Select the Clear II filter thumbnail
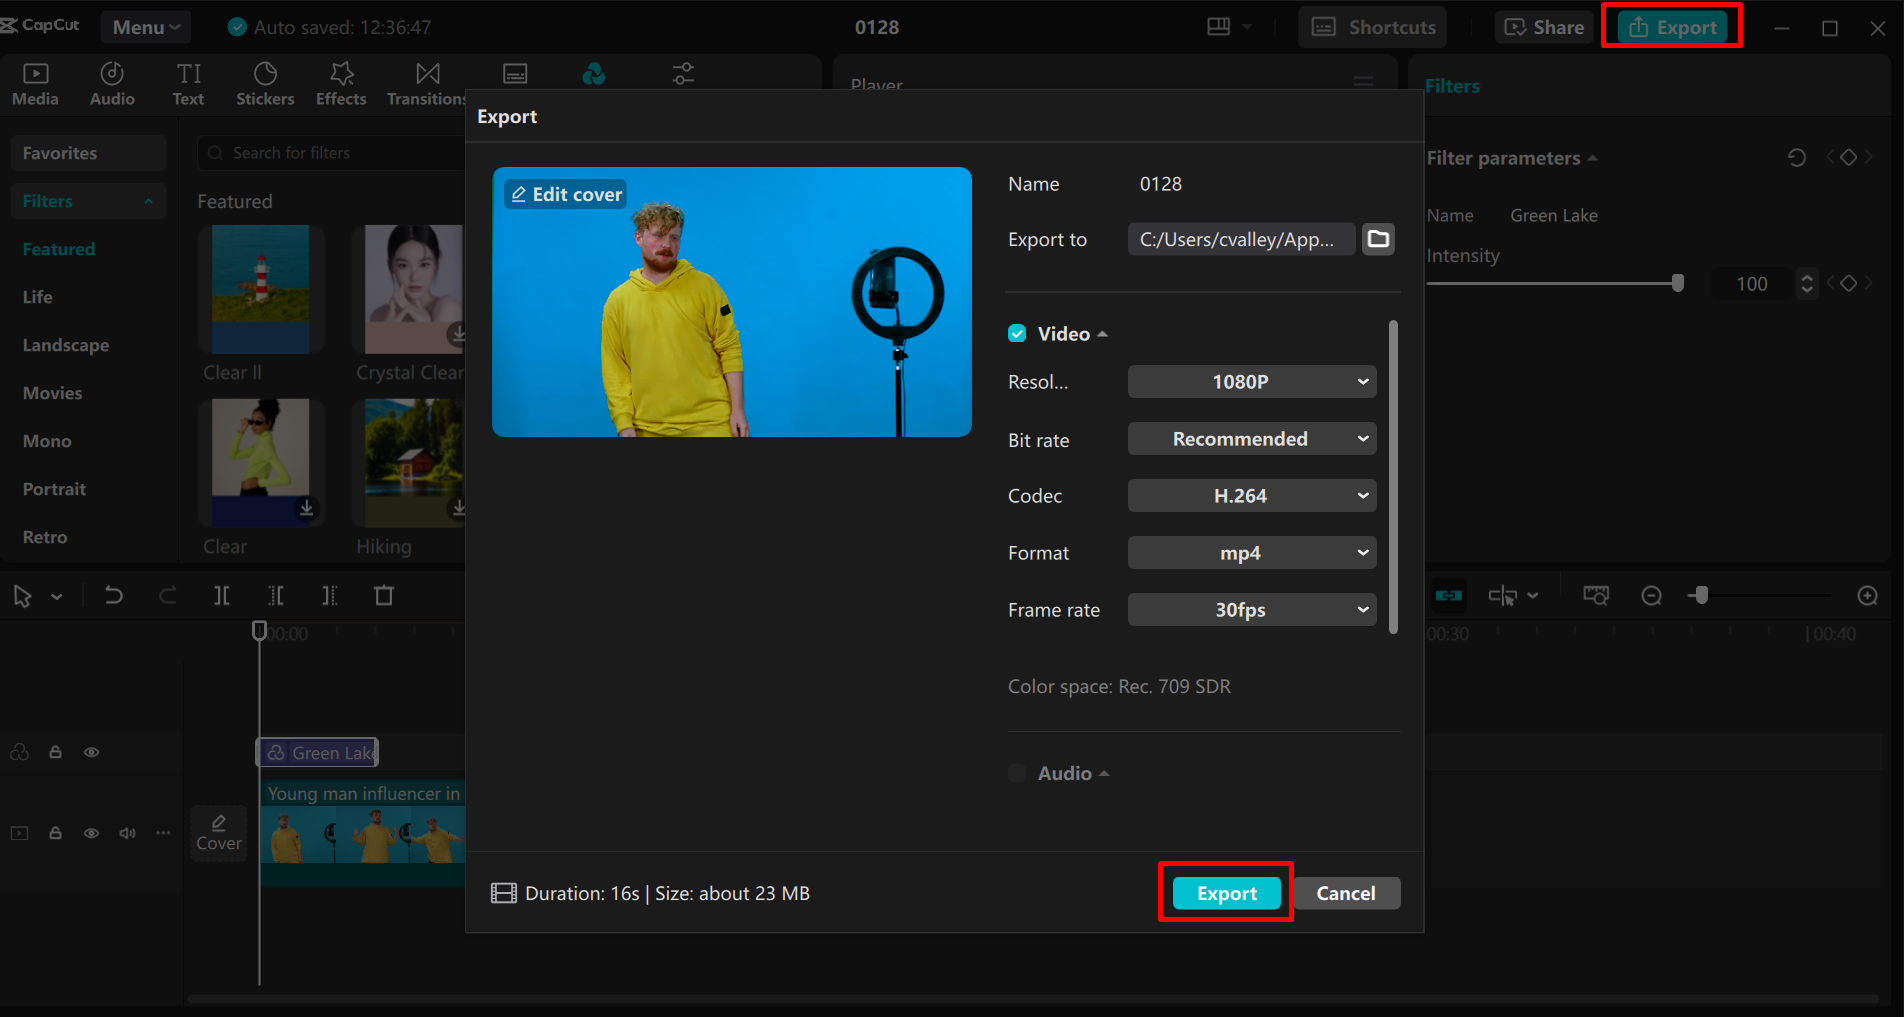The height and width of the screenshot is (1017, 1904). (x=261, y=289)
